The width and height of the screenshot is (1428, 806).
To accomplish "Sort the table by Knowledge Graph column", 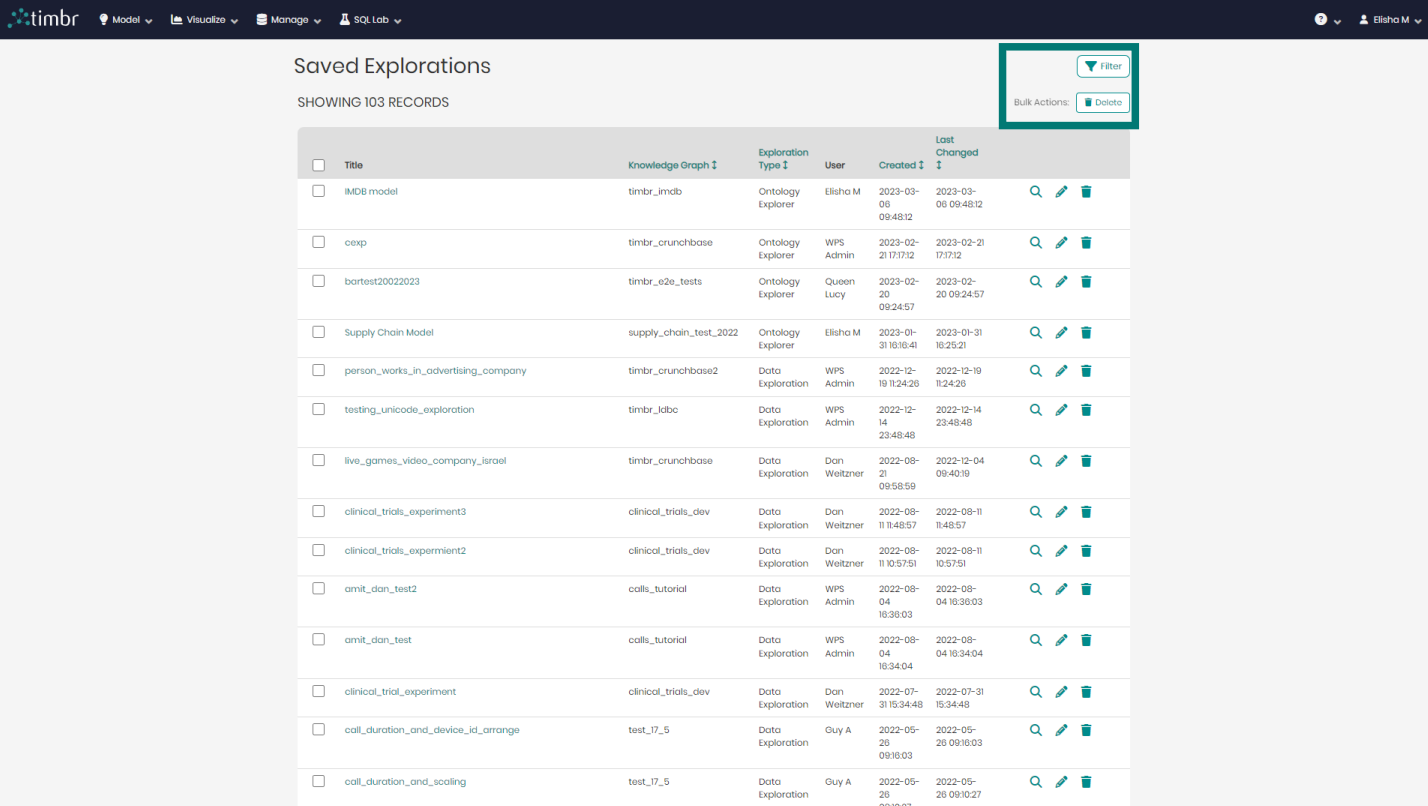I will coord(672,165).
